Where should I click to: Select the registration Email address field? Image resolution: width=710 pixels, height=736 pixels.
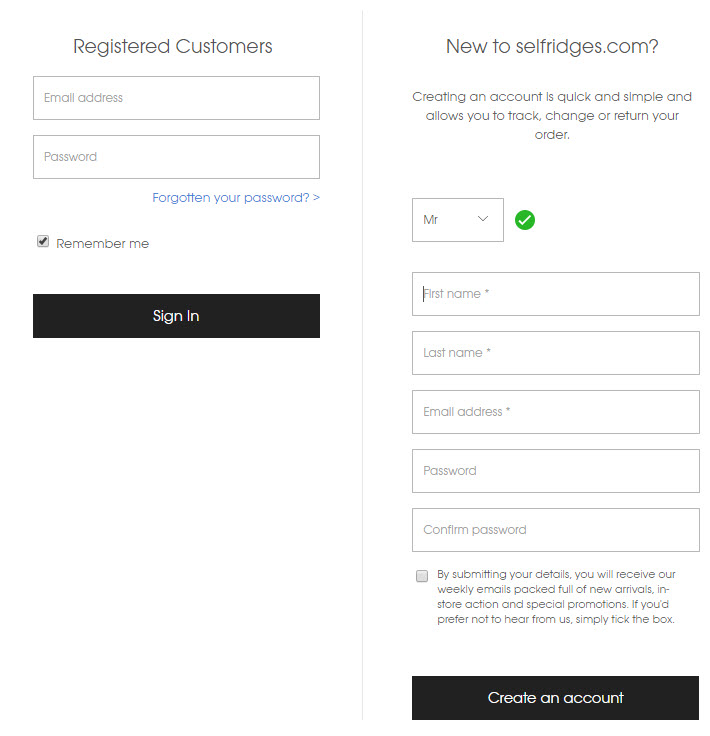click(x=556, y=412)
